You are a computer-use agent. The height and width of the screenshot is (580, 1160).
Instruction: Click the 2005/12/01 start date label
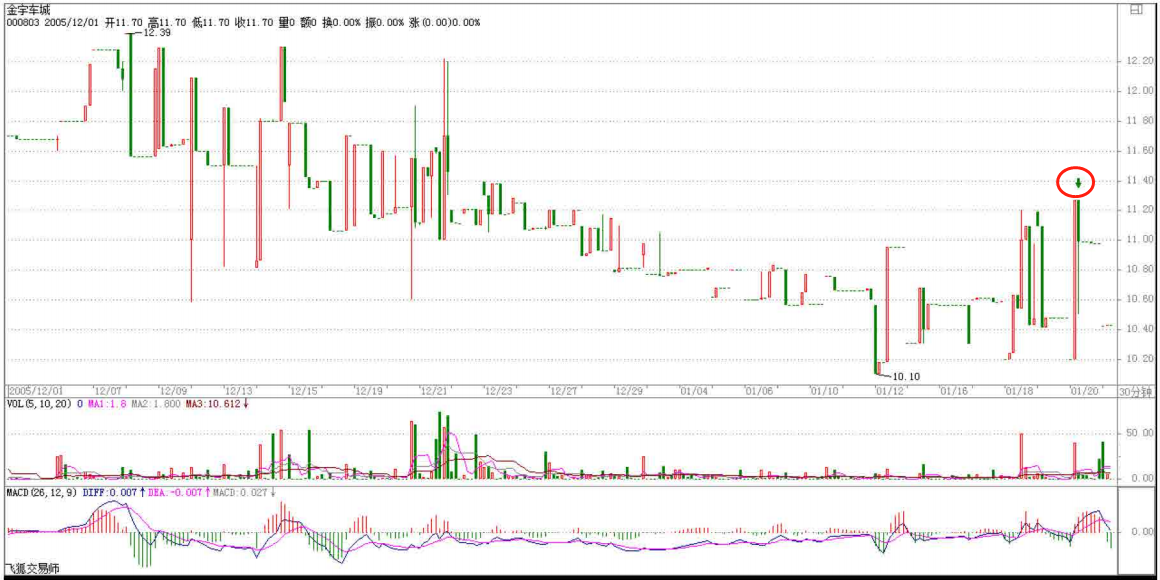pos(35,391)
